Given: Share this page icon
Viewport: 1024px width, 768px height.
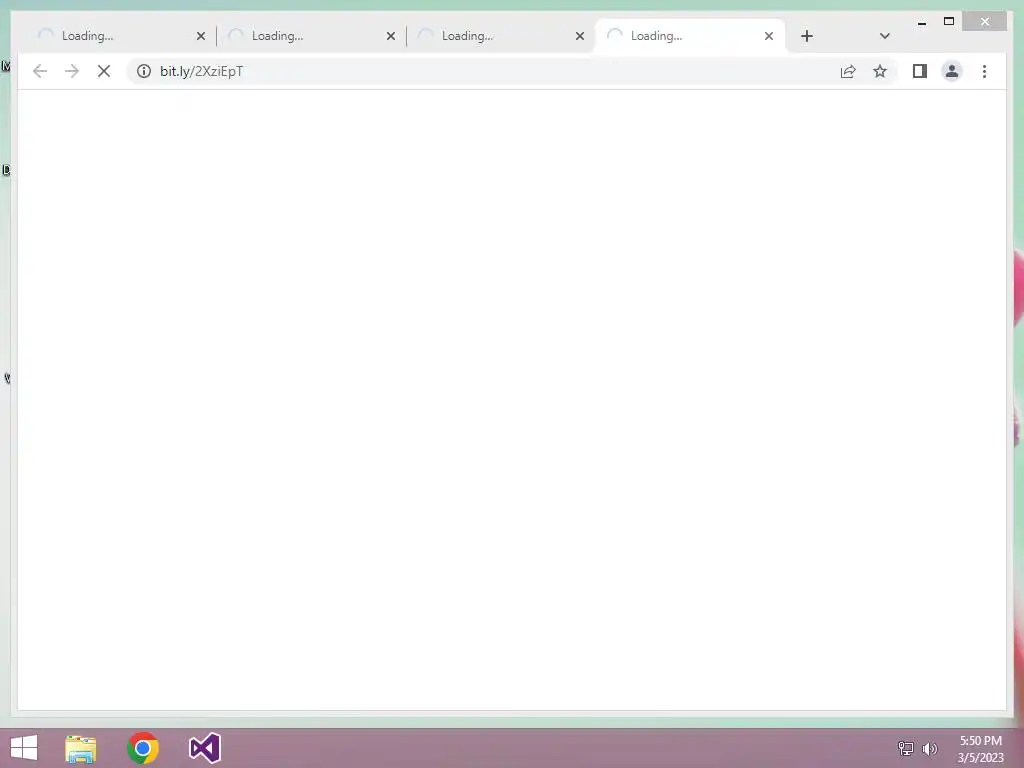Looking at the screenshot, I should click(x=848, y=71).
